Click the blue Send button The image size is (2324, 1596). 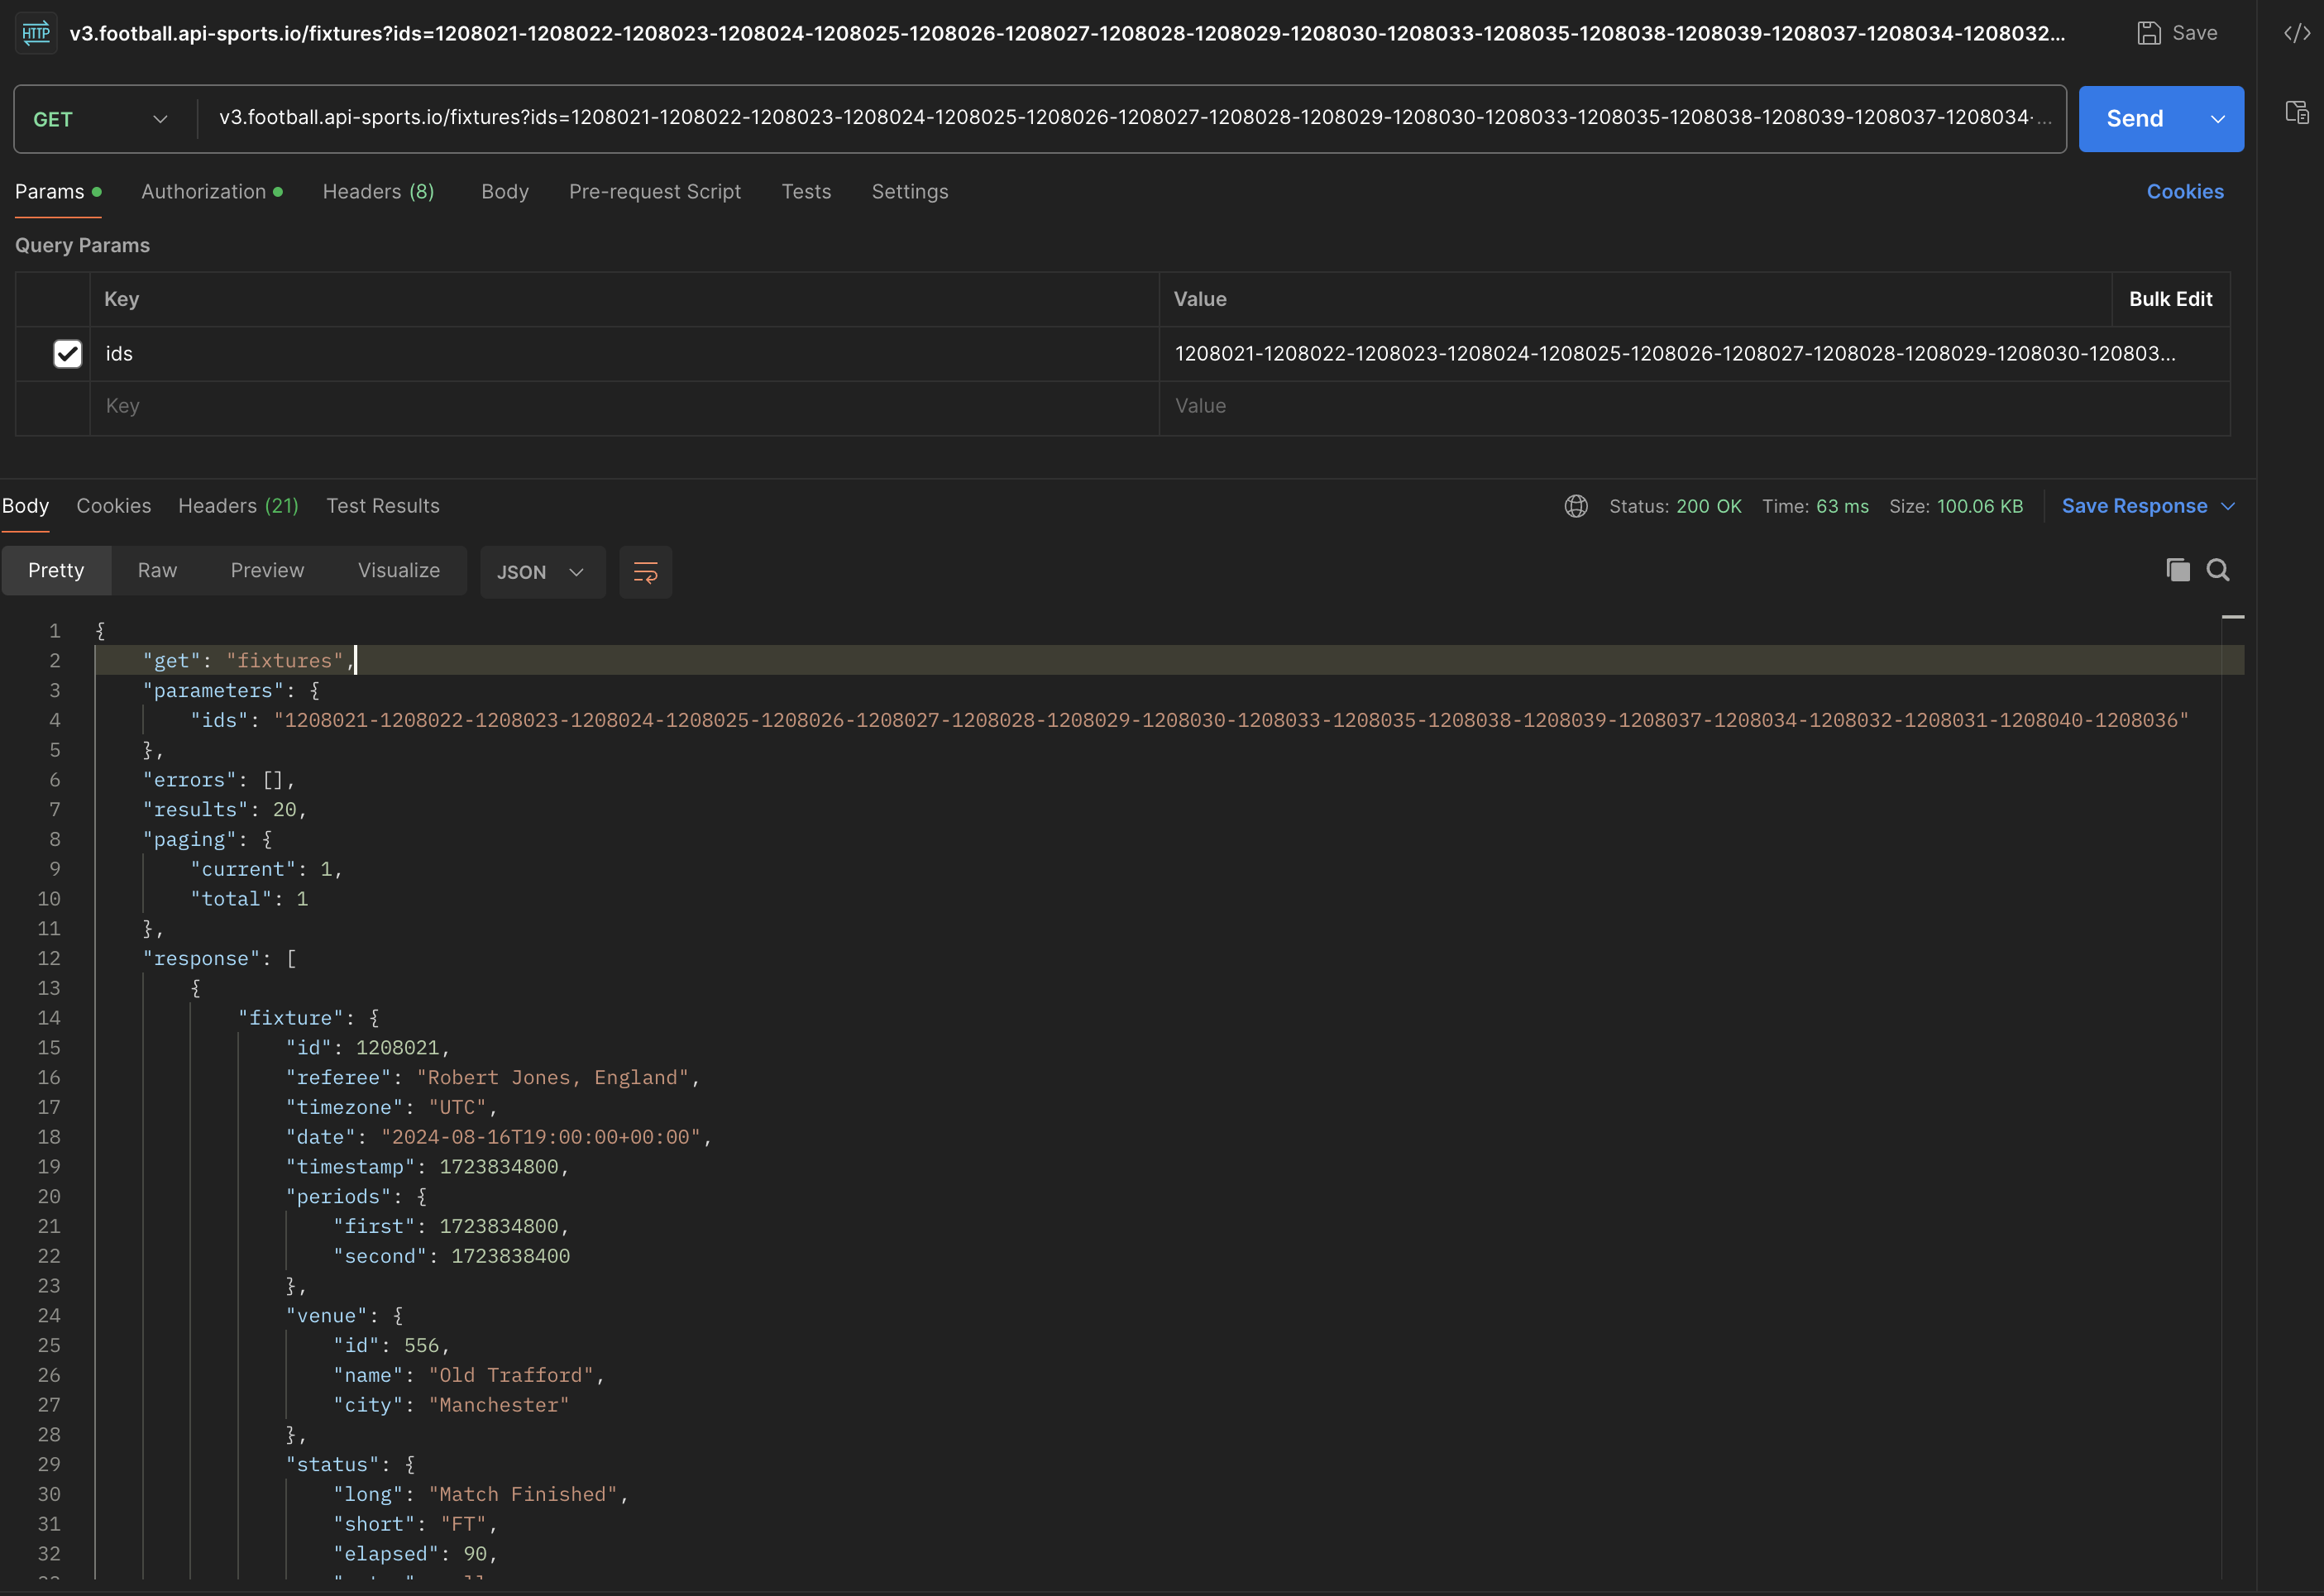(x=2135, y=119)
